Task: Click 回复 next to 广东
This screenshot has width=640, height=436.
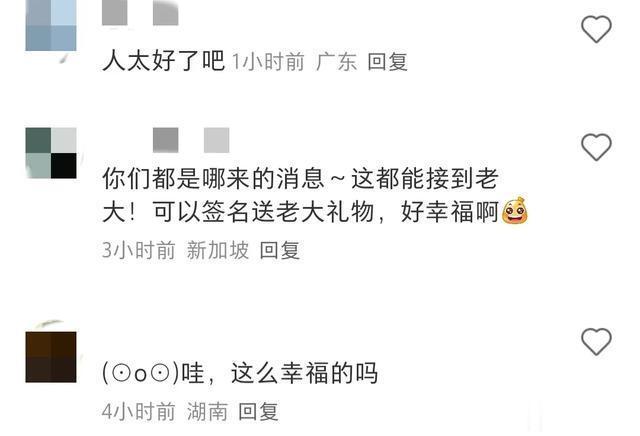Action: 387,62
